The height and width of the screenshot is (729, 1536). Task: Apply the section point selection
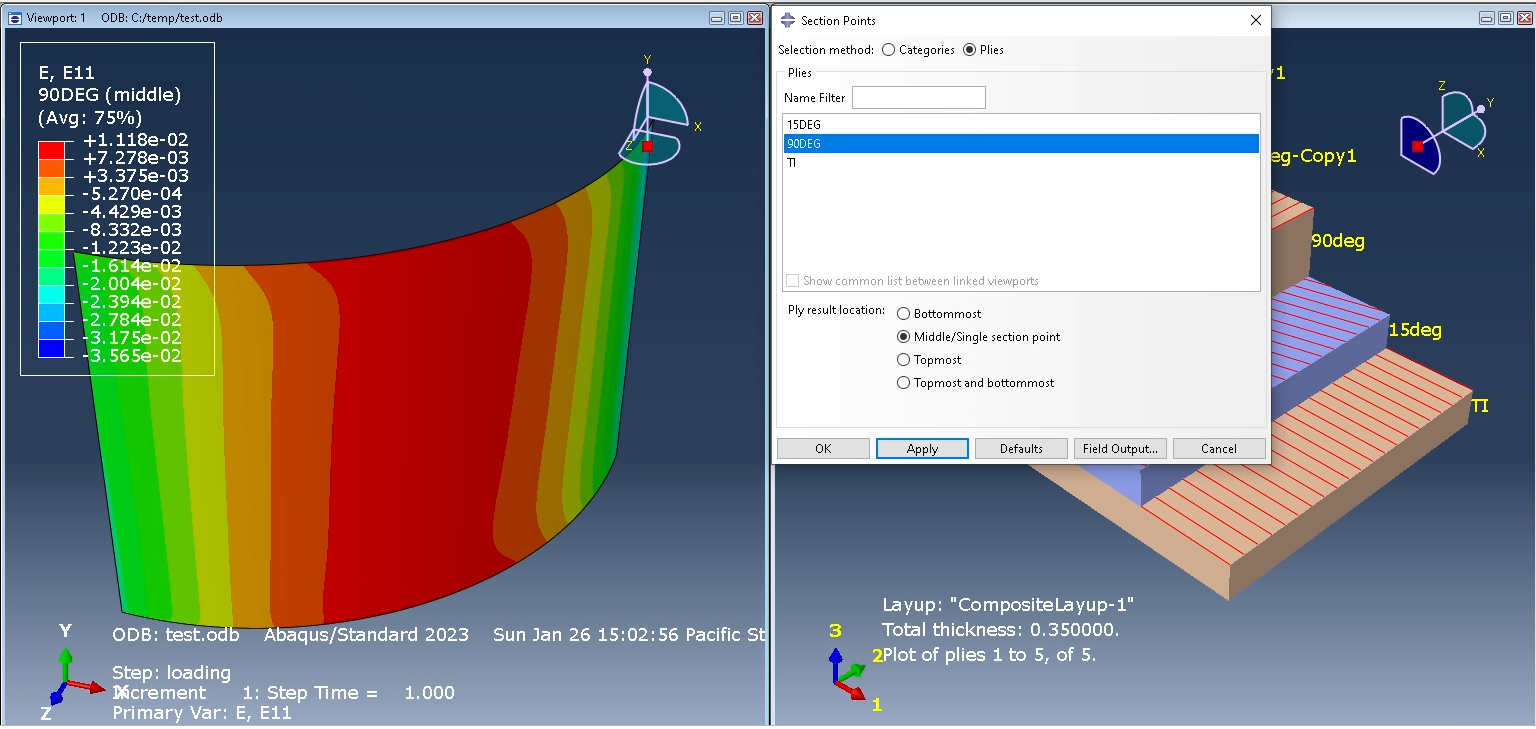[921, 448]
